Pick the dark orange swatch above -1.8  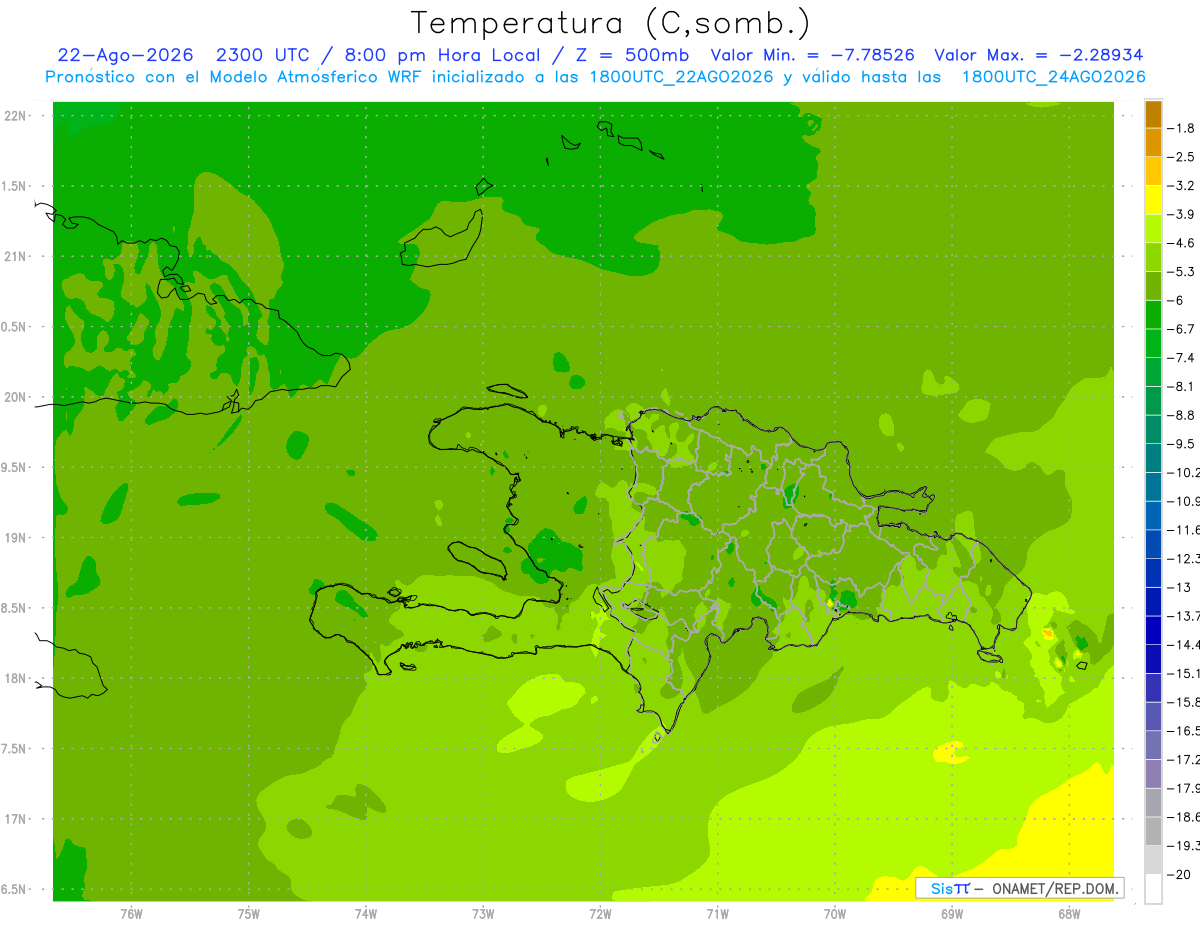1153,114
